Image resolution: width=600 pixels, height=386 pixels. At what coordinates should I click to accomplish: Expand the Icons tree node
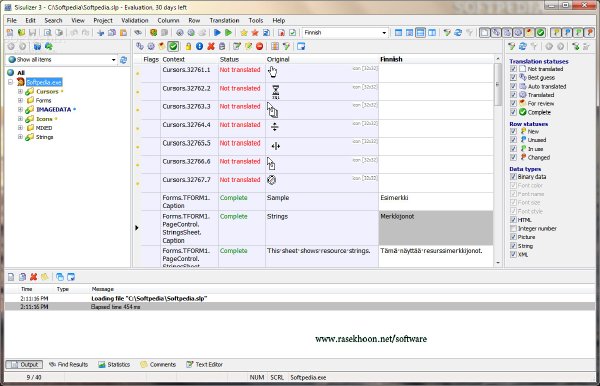20,119
